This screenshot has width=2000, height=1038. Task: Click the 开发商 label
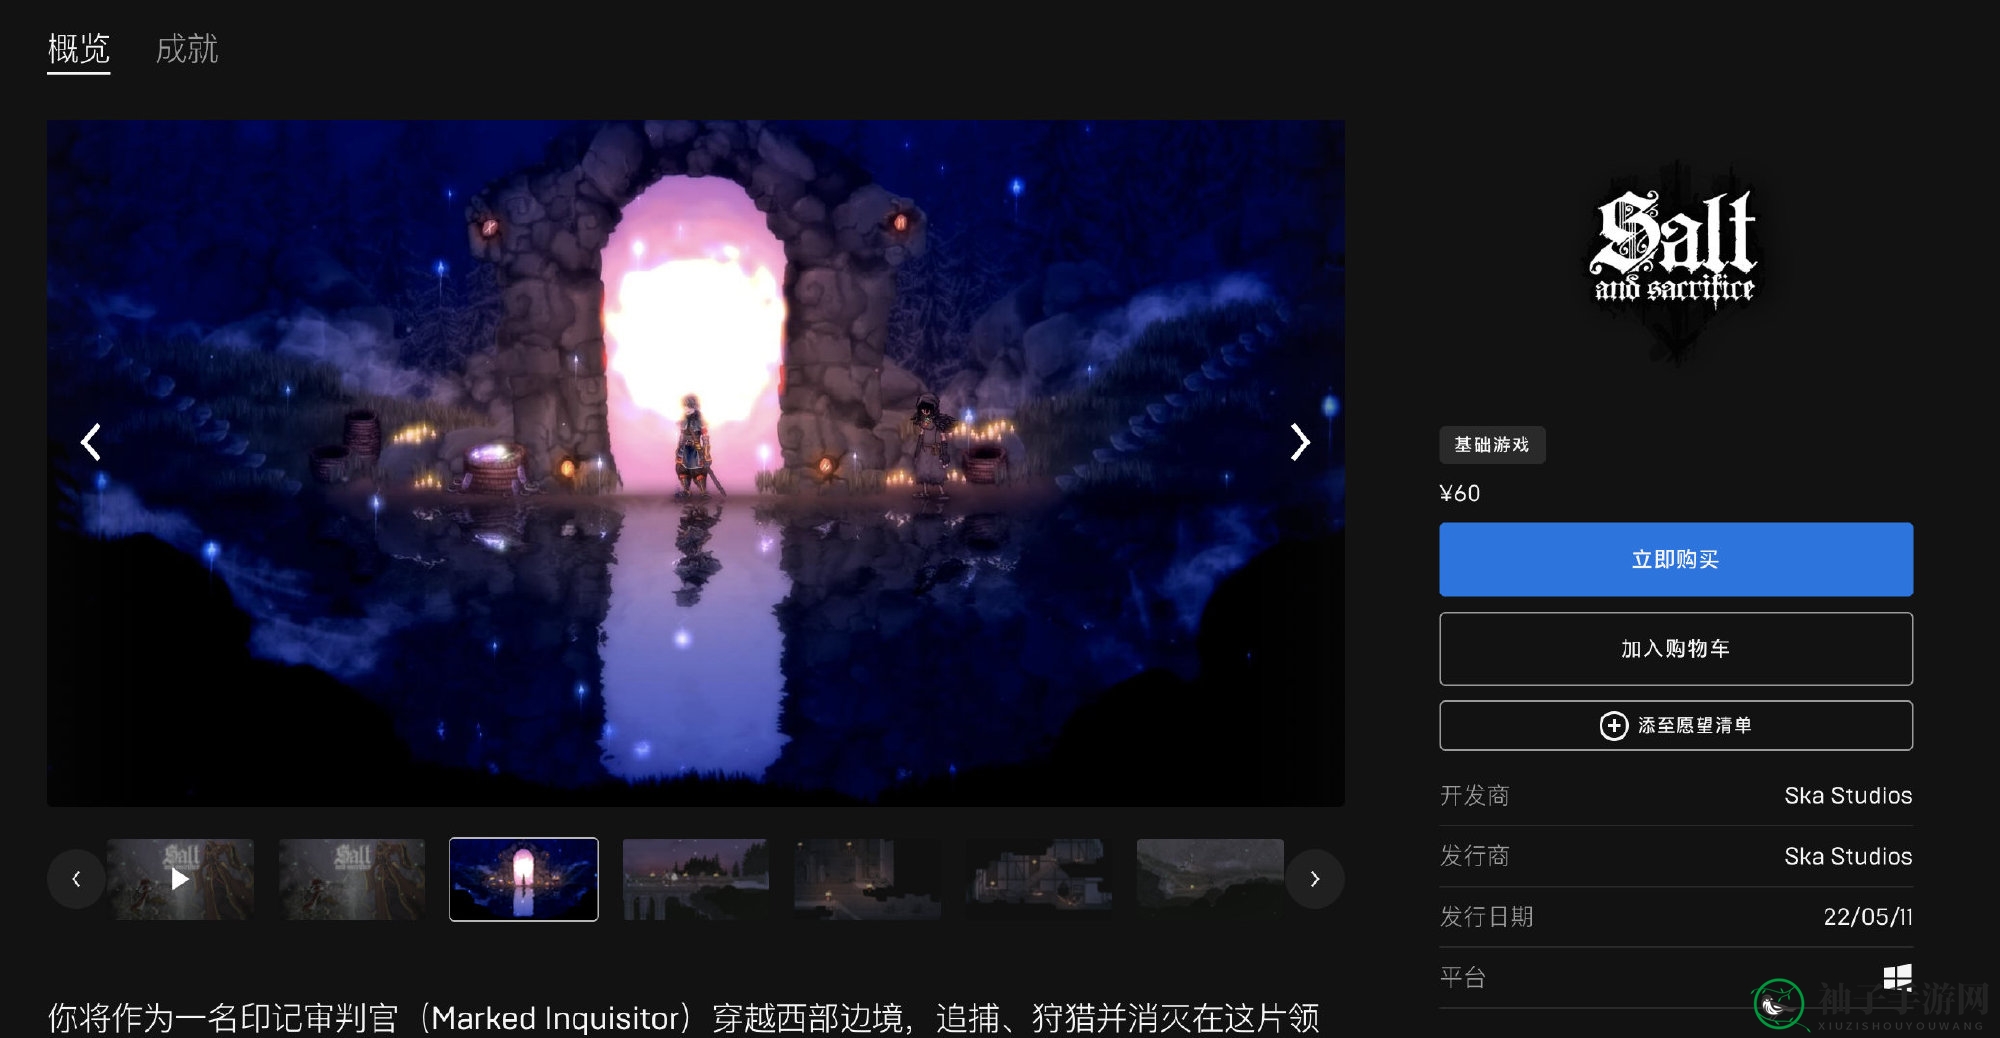(x=1474, y=796)
